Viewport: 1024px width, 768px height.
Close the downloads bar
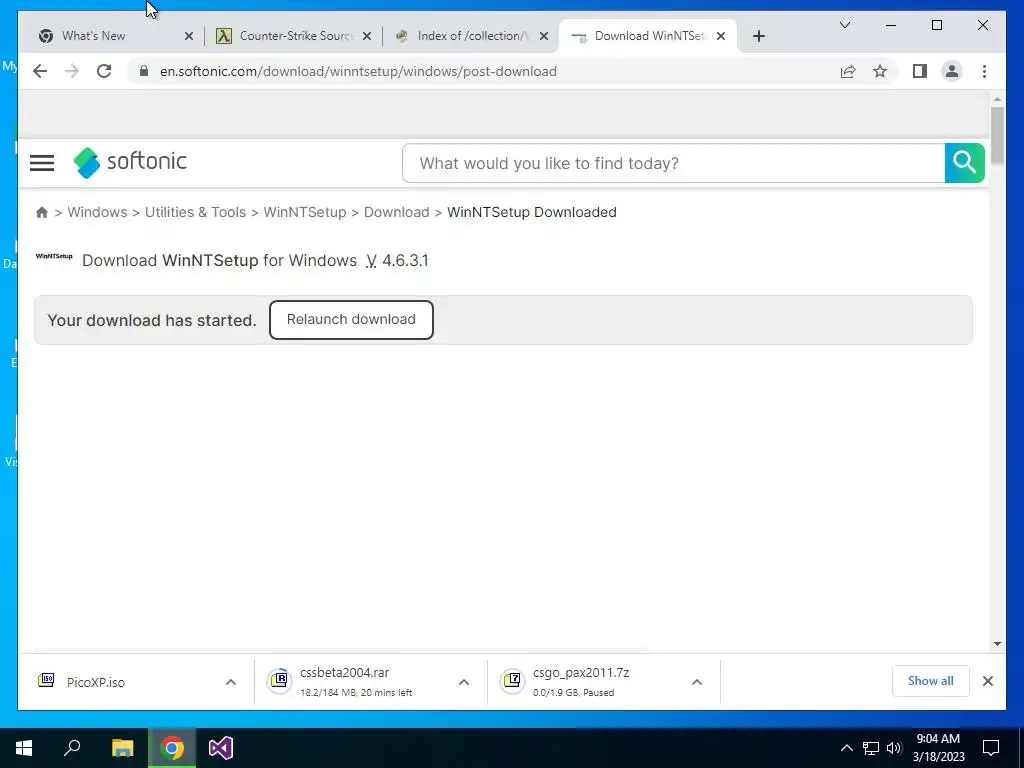click(987, 681)
